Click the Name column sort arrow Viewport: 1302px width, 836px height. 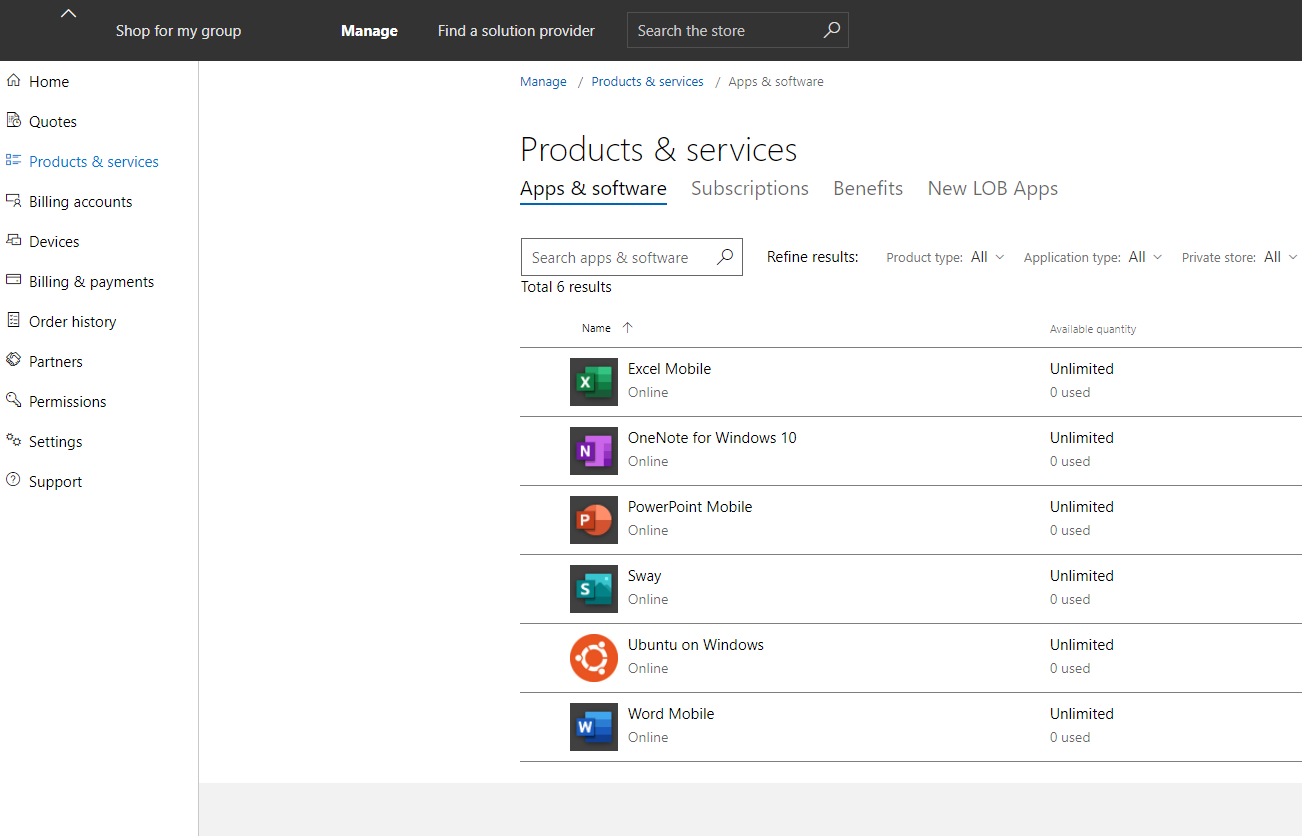[x=627, y=328]
